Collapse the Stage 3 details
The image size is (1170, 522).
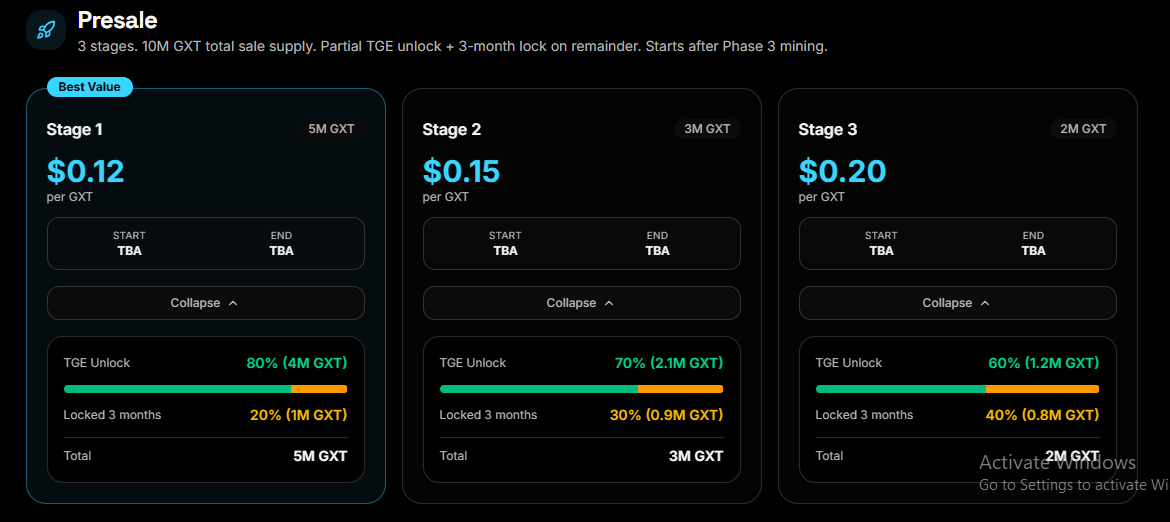(x=957, y=303)
